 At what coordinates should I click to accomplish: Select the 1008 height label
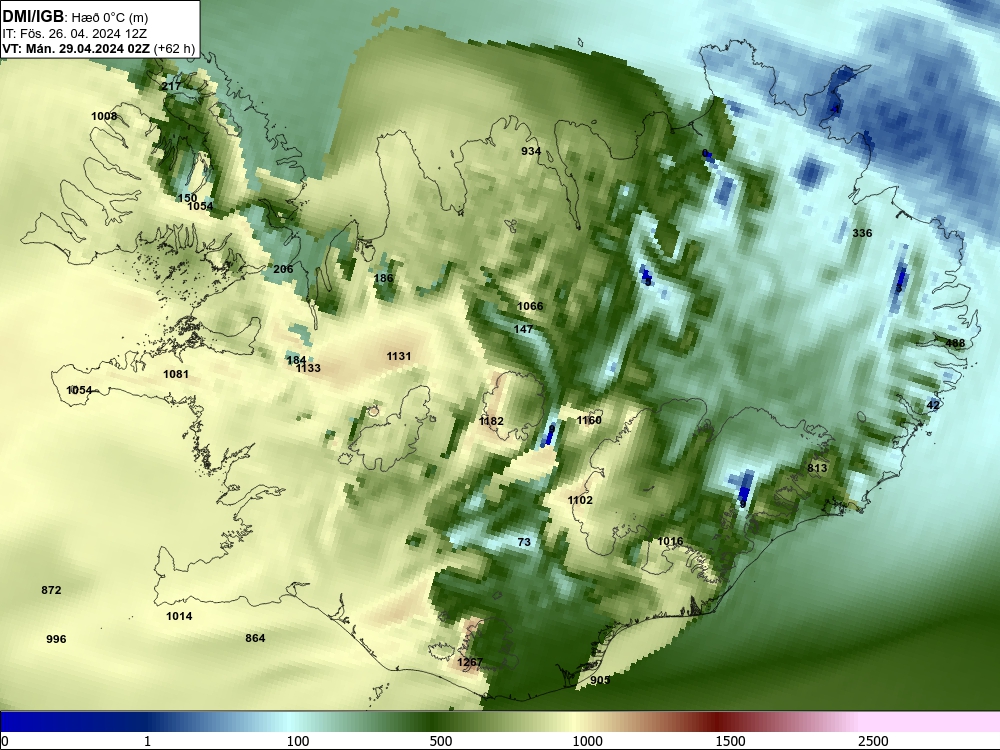coord(104,116)
